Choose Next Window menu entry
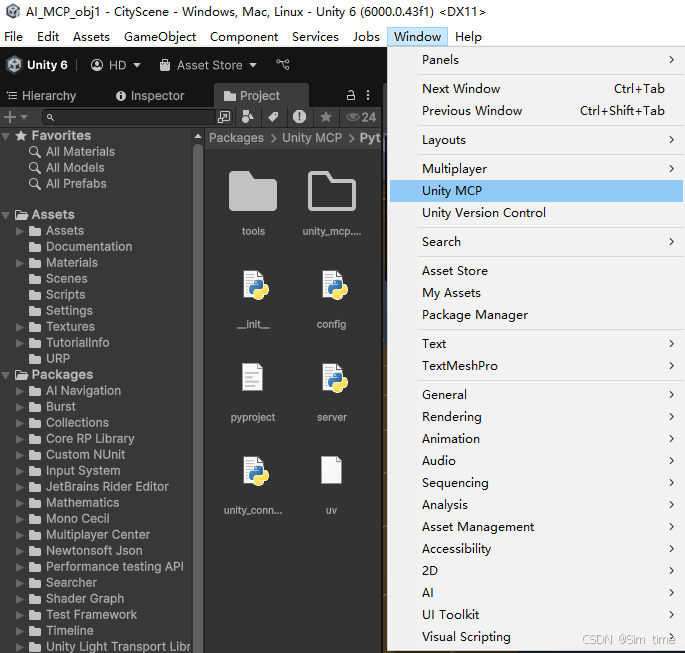The image size is (685, 653). point(536,89)
